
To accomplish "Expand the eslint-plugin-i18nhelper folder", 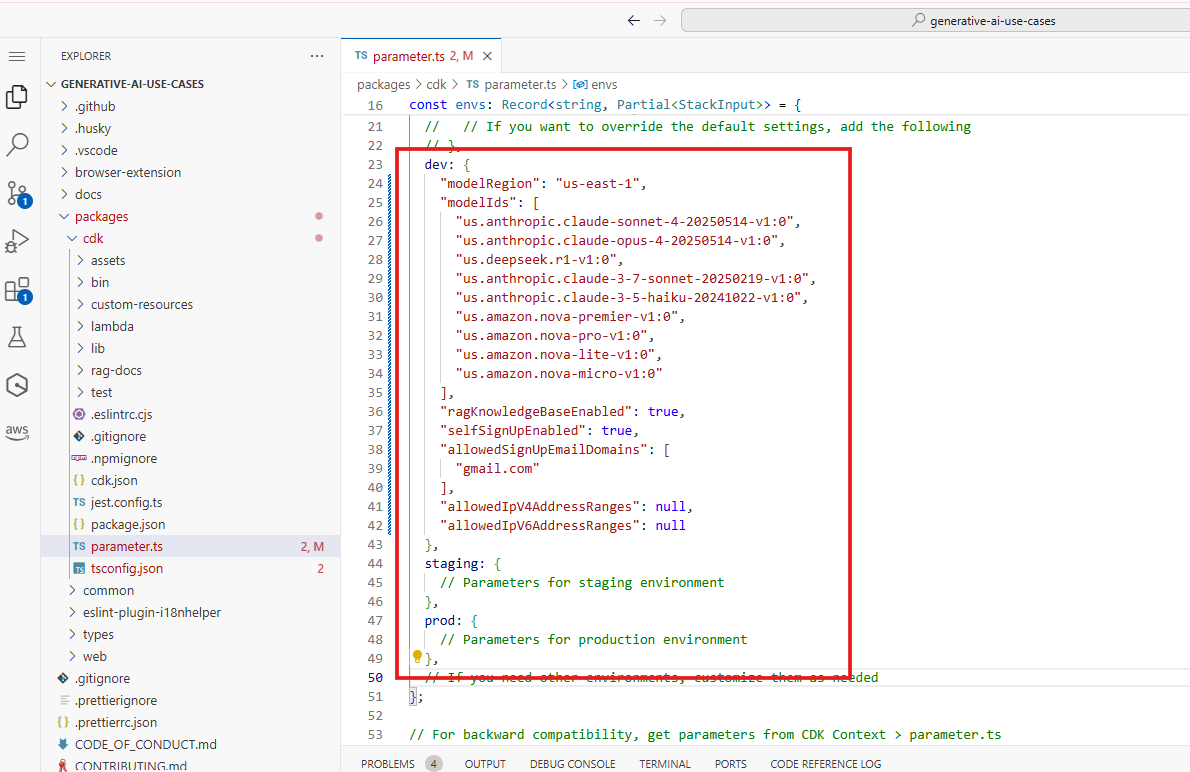I will pyautogui.click(x=190, y=613).
